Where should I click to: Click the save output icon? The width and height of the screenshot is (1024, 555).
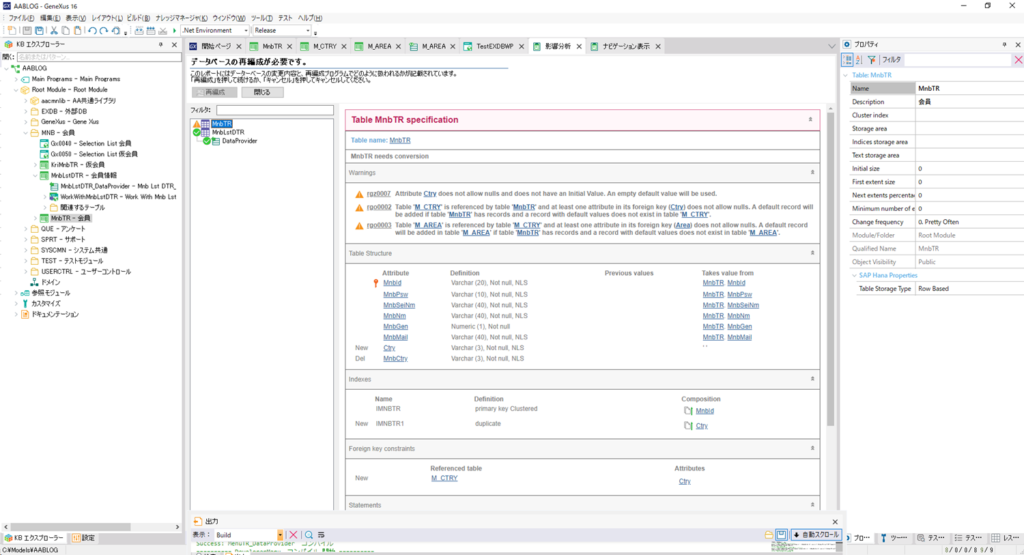click(x=781, y=535)
